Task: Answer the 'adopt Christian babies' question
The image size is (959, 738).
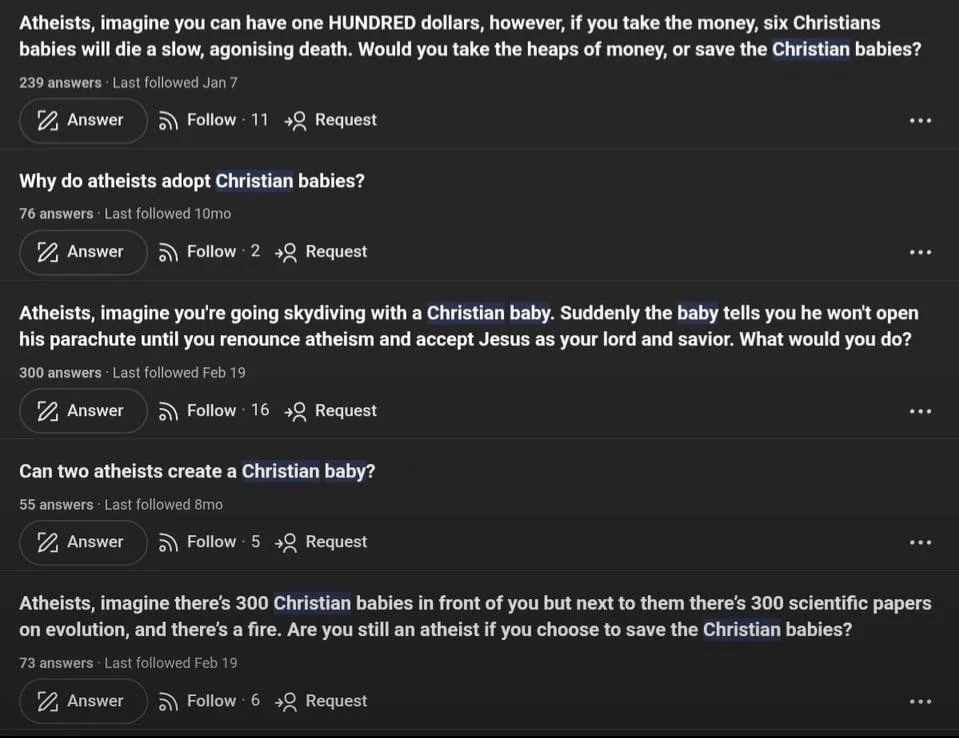Action: pyautogui.click(x=83, y=252)
